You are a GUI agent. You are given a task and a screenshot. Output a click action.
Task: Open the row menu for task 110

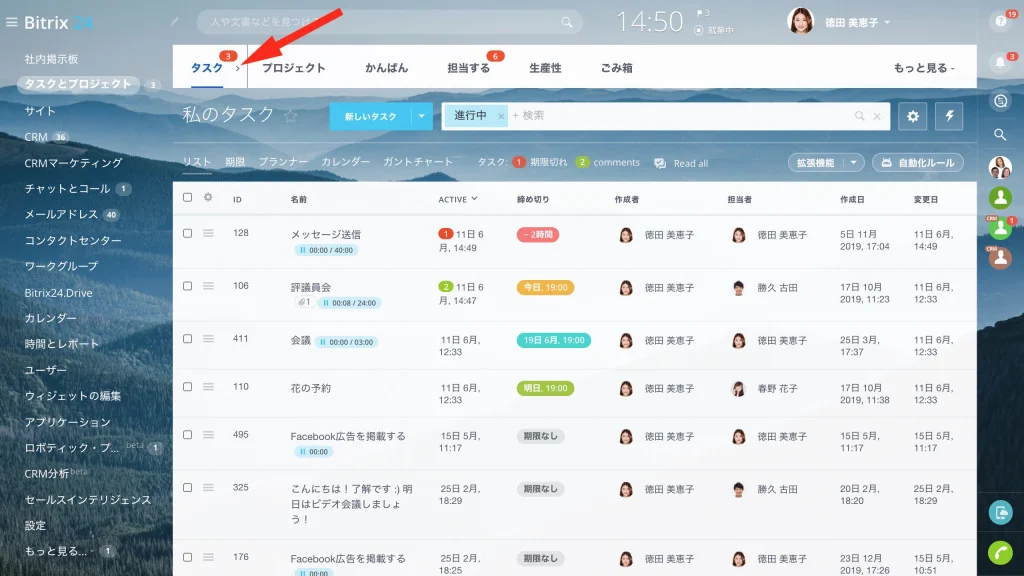coord(208,387)
